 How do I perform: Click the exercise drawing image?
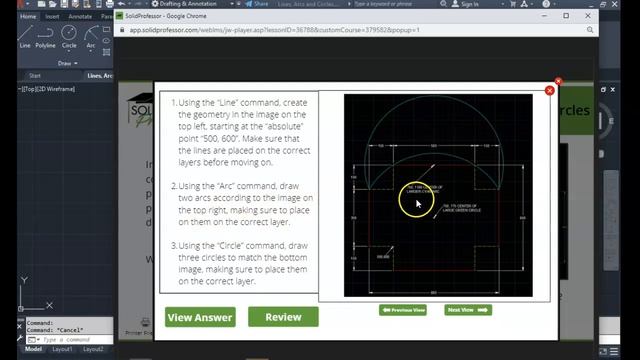(x=438, y=196)
